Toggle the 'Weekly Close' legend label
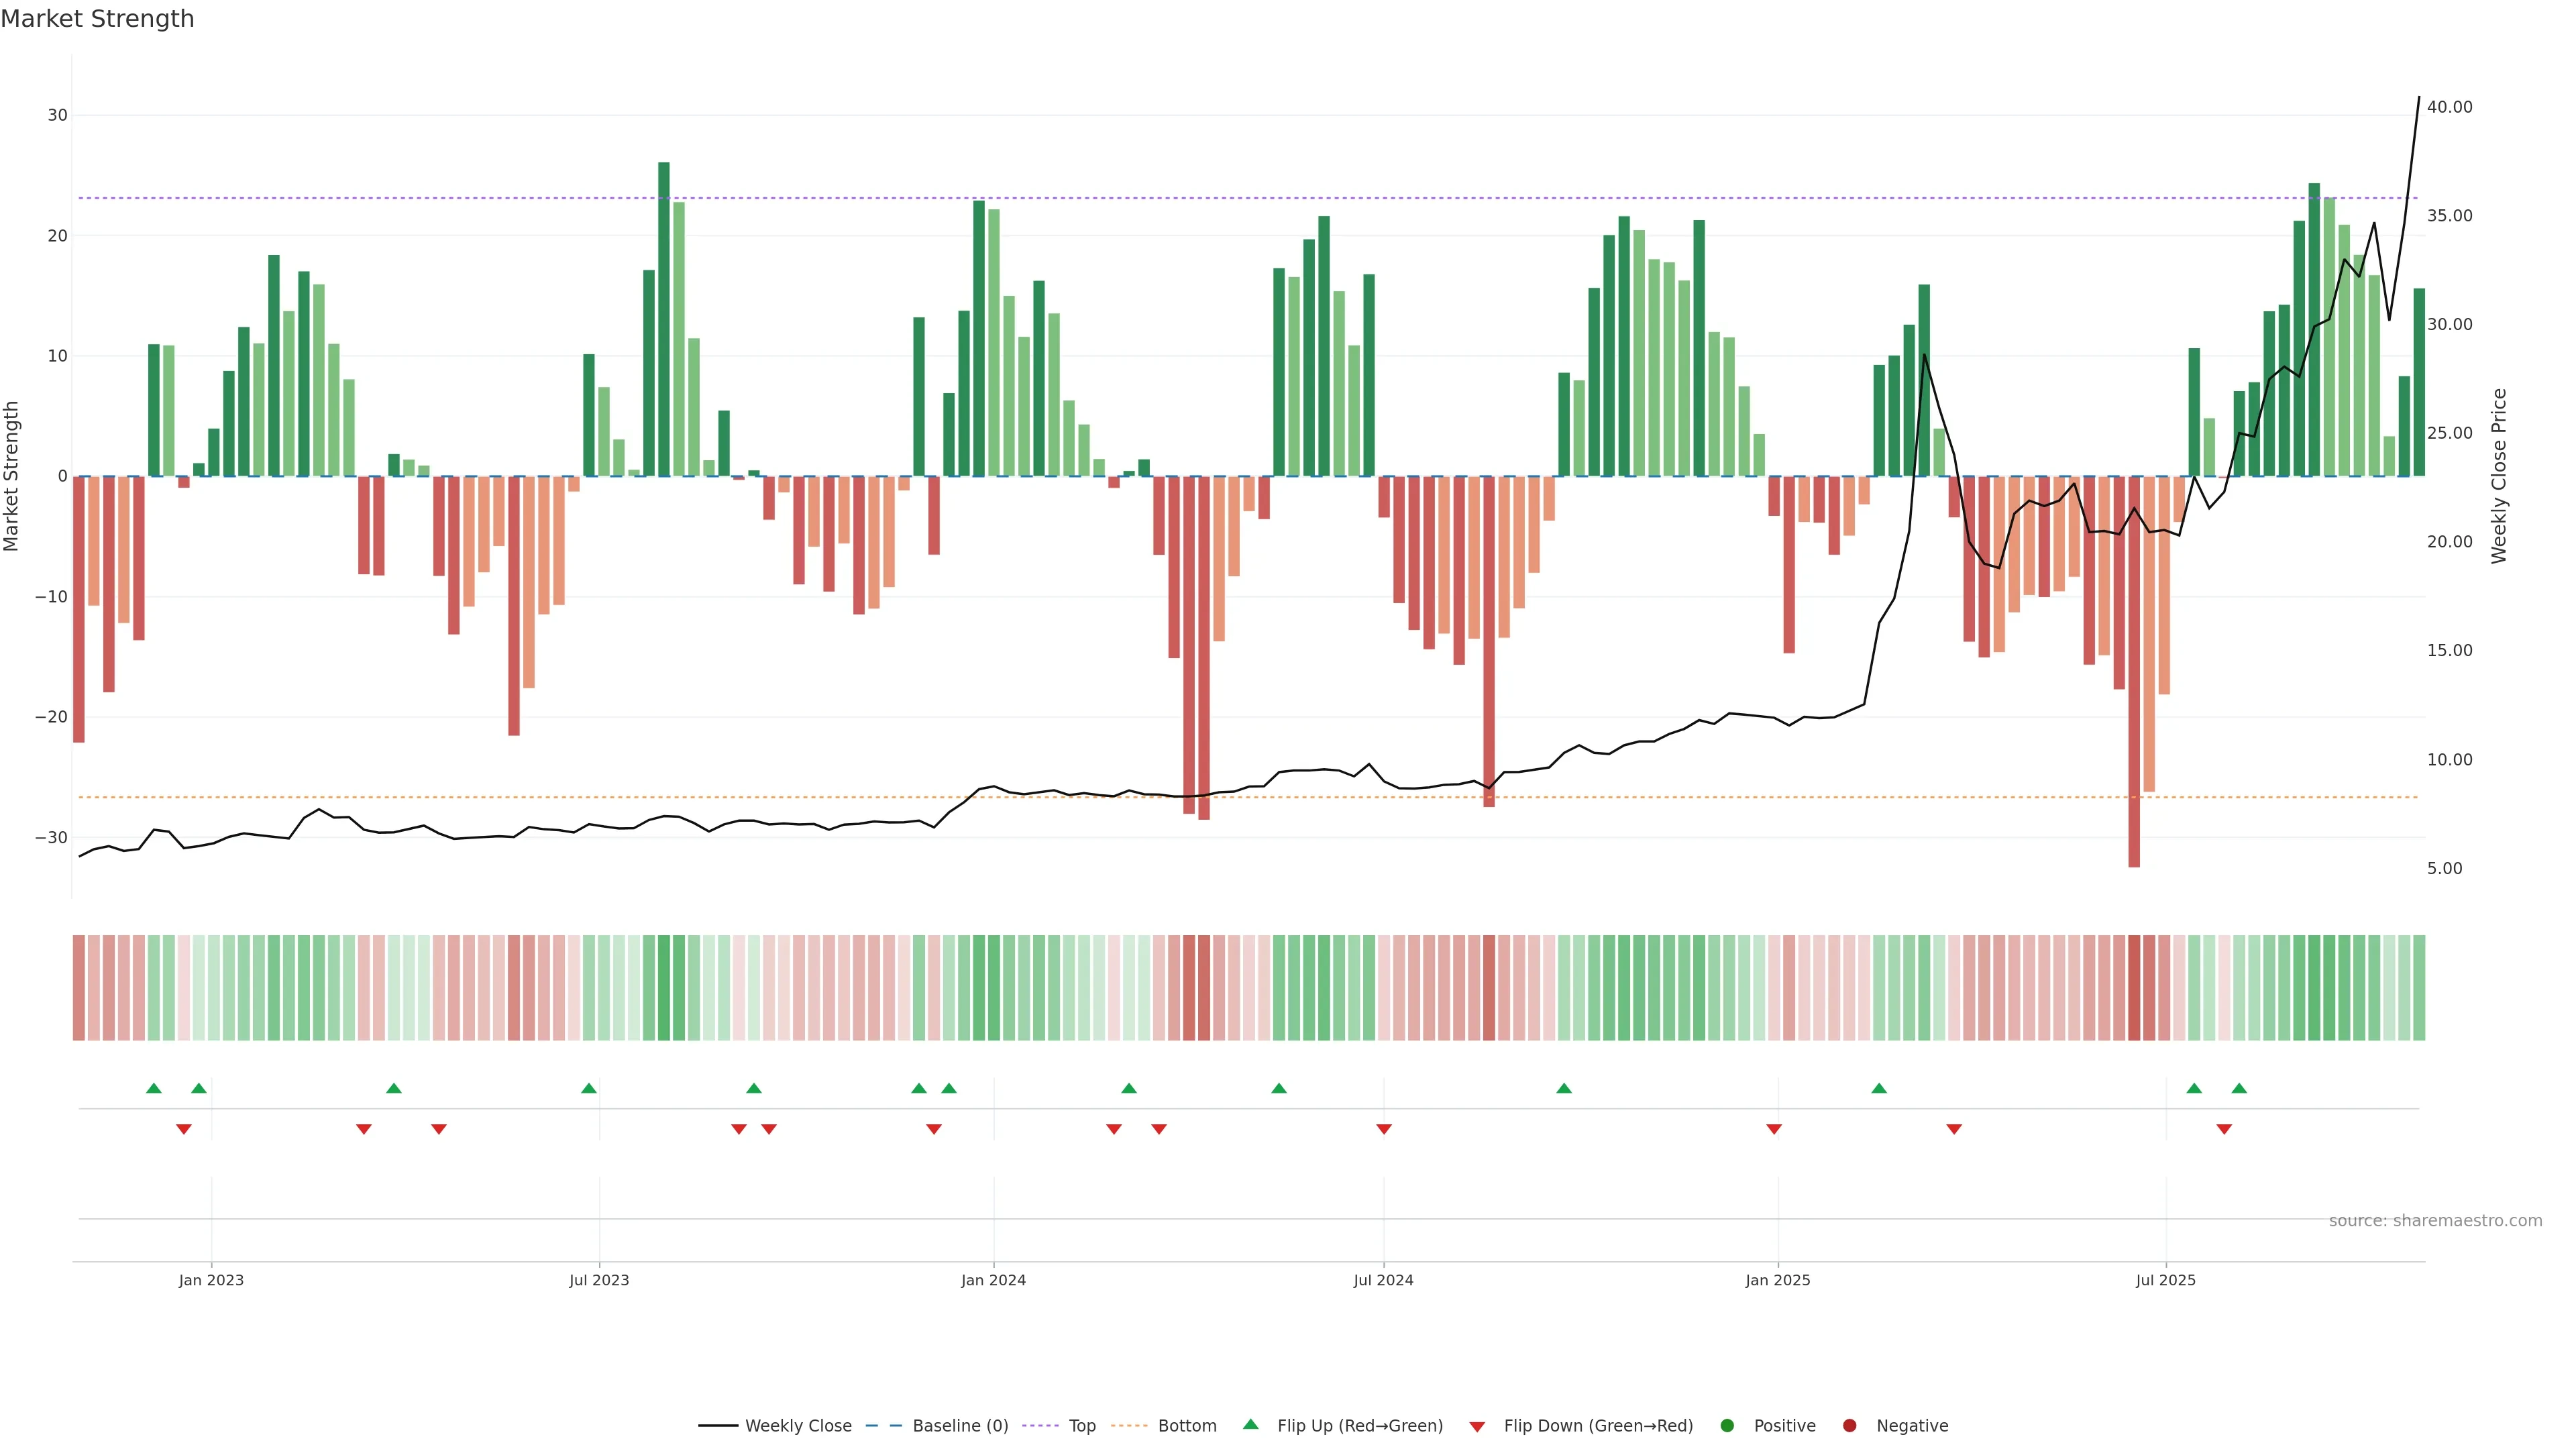Screen dimensions: 2576x1449 pos(798,1425)
